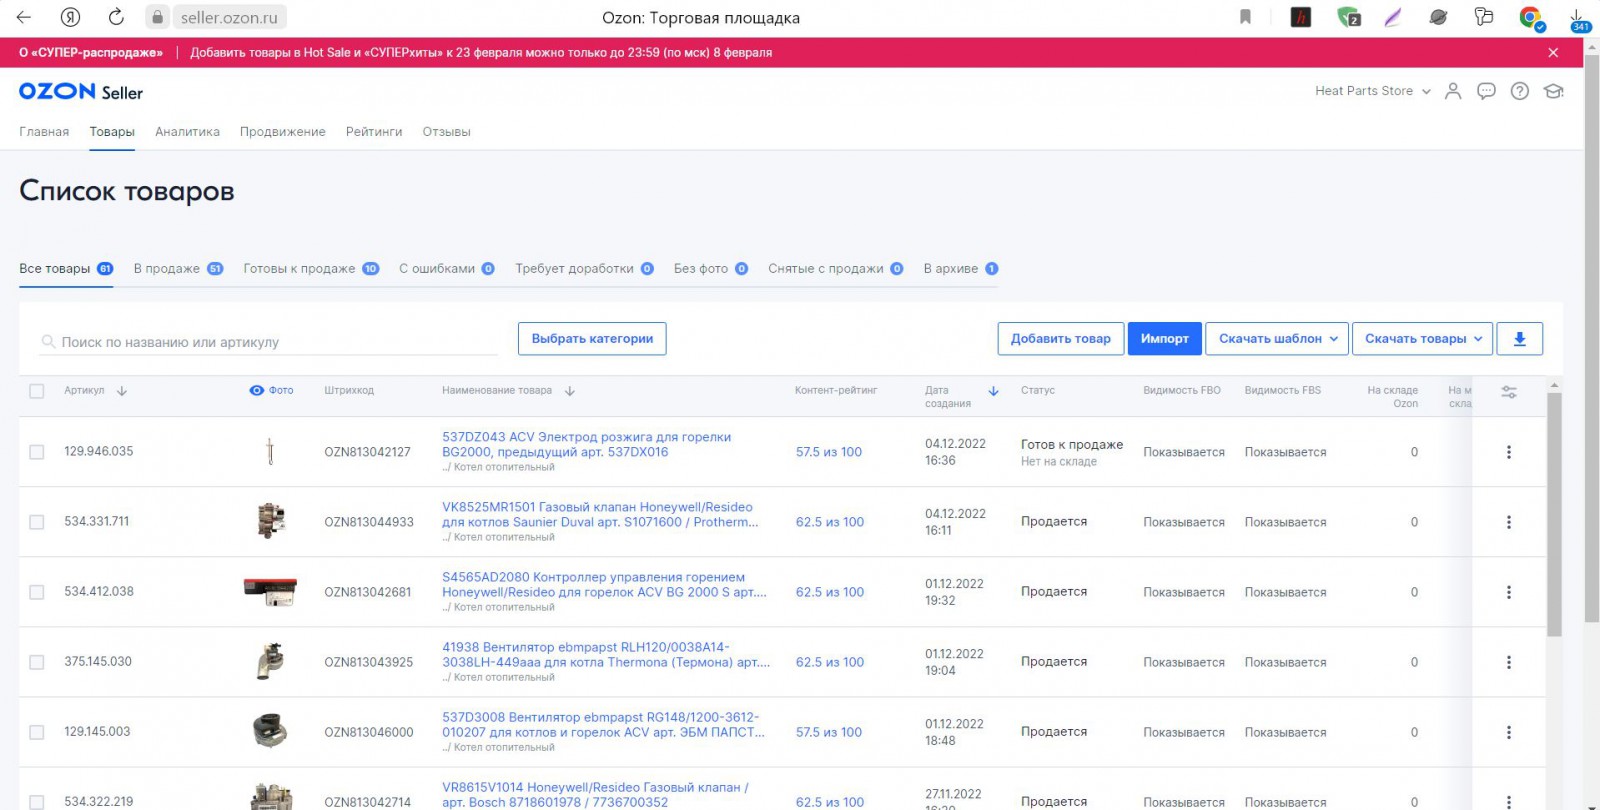1600x810 pixels.
Task: Expand the Скачать товары dropdown
Action: 1423,339
